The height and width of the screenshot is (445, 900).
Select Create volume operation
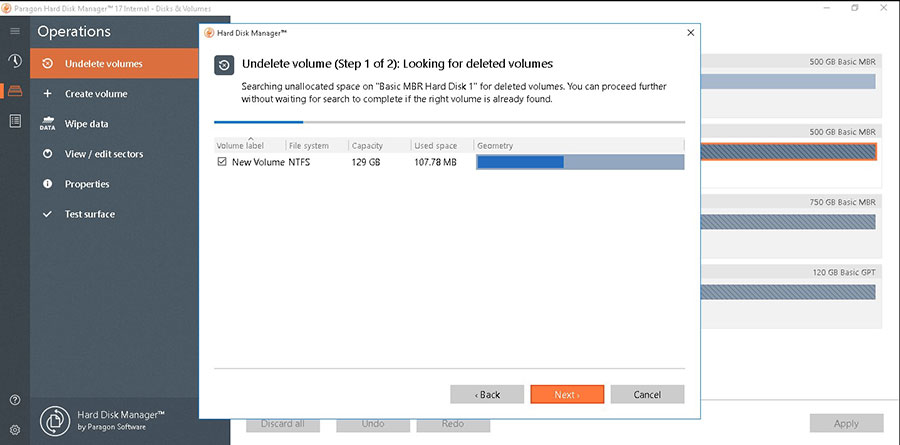pos(114,94)
